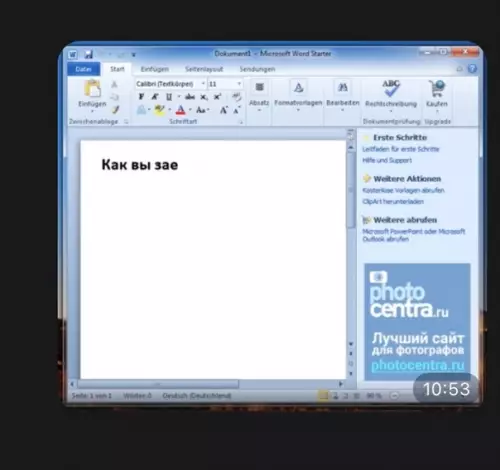Viewport: 500px width, 470px height.
Task: Switch to Draft view button
Action: pyautogui.click(x=357, y=396)
